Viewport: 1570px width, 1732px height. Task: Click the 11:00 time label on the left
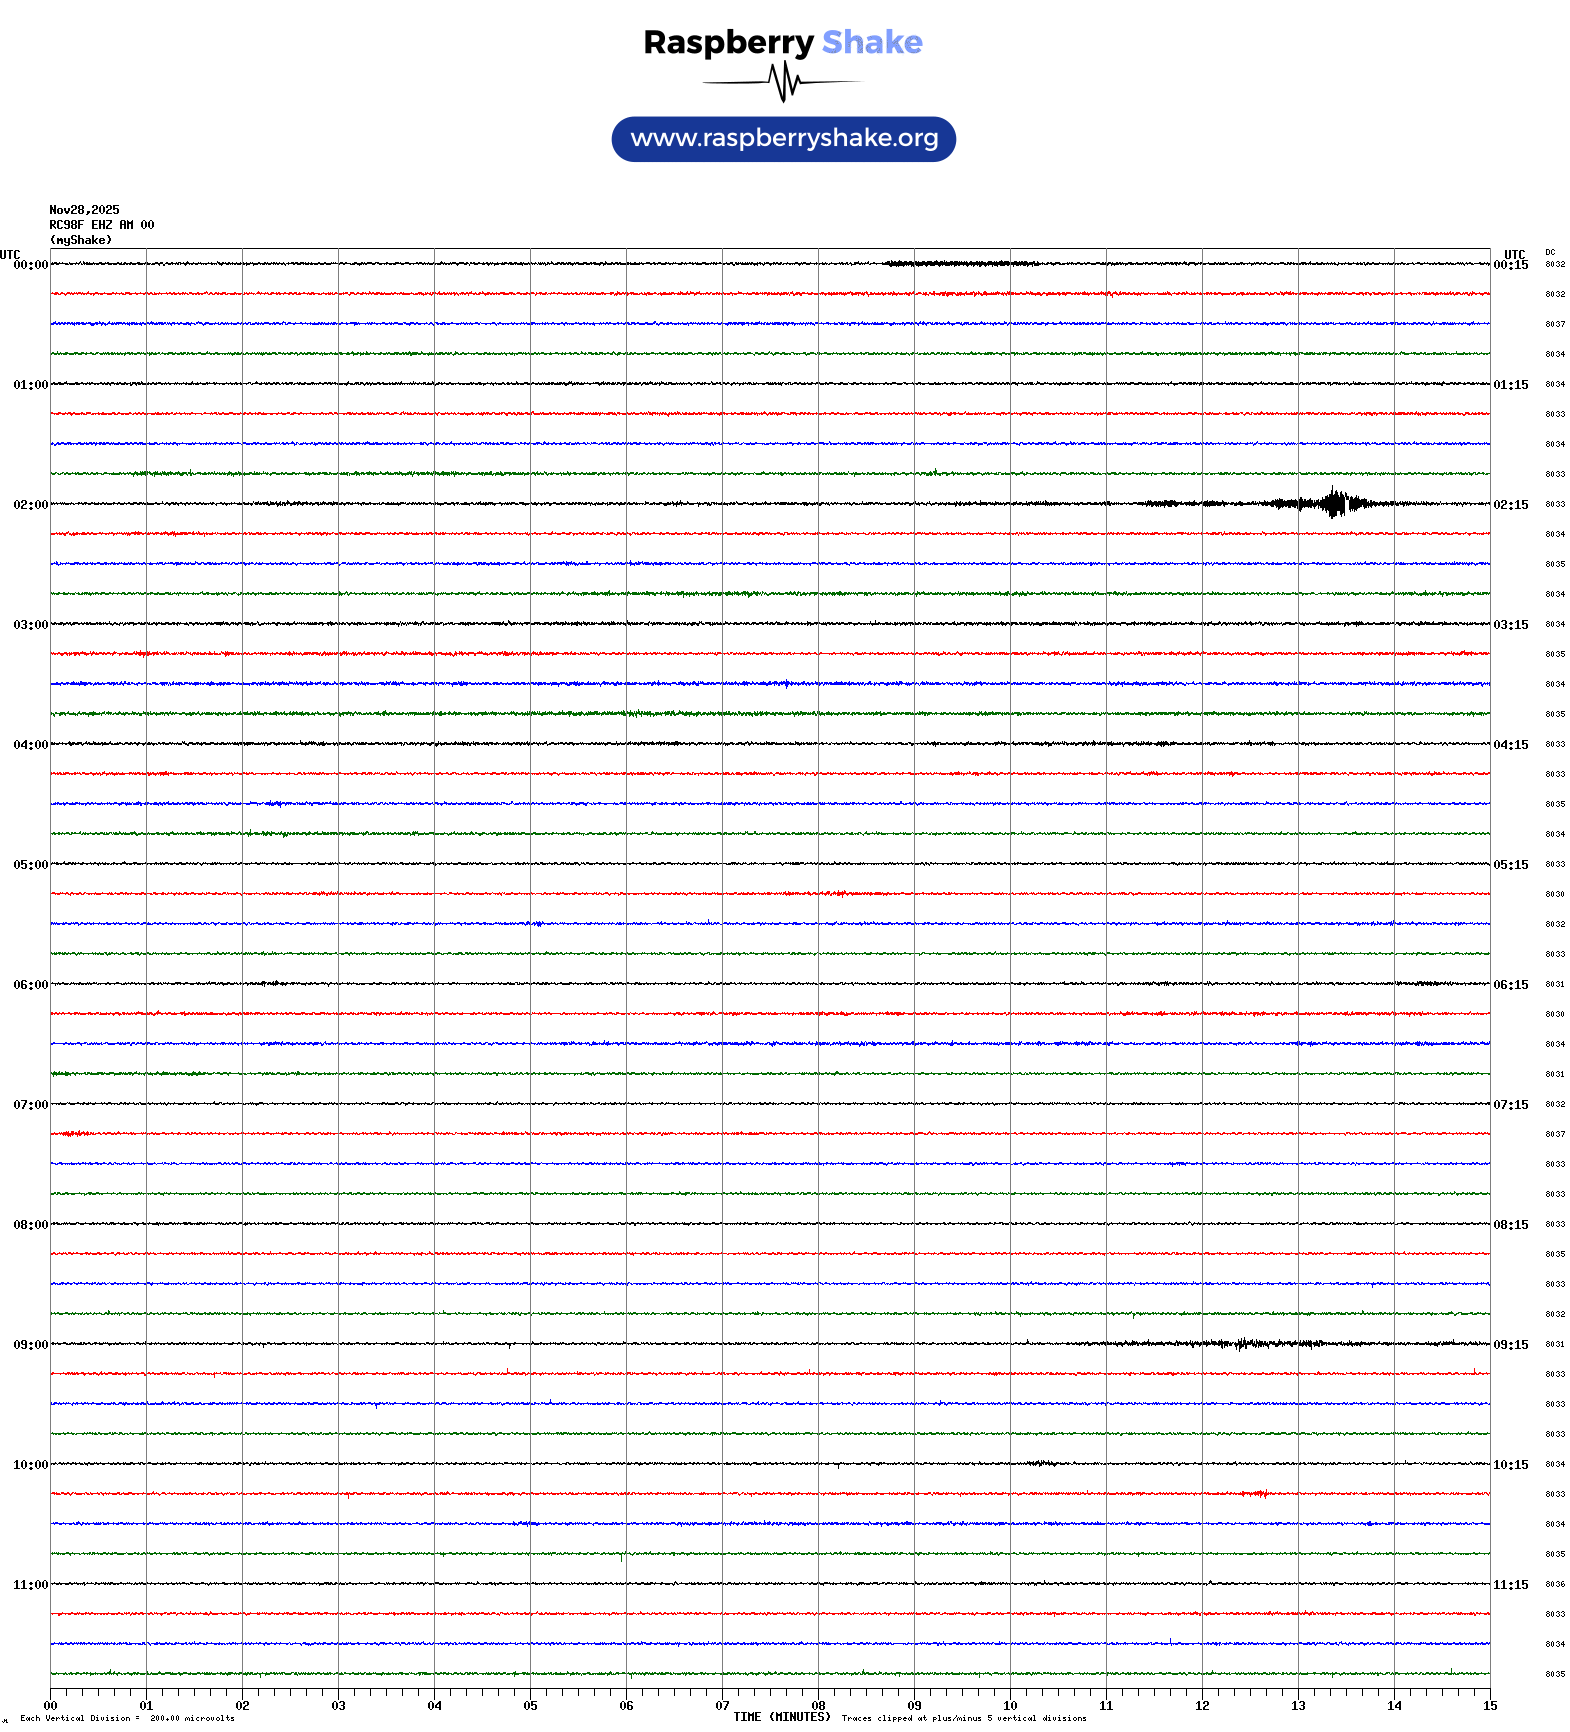pos(30,1585)
